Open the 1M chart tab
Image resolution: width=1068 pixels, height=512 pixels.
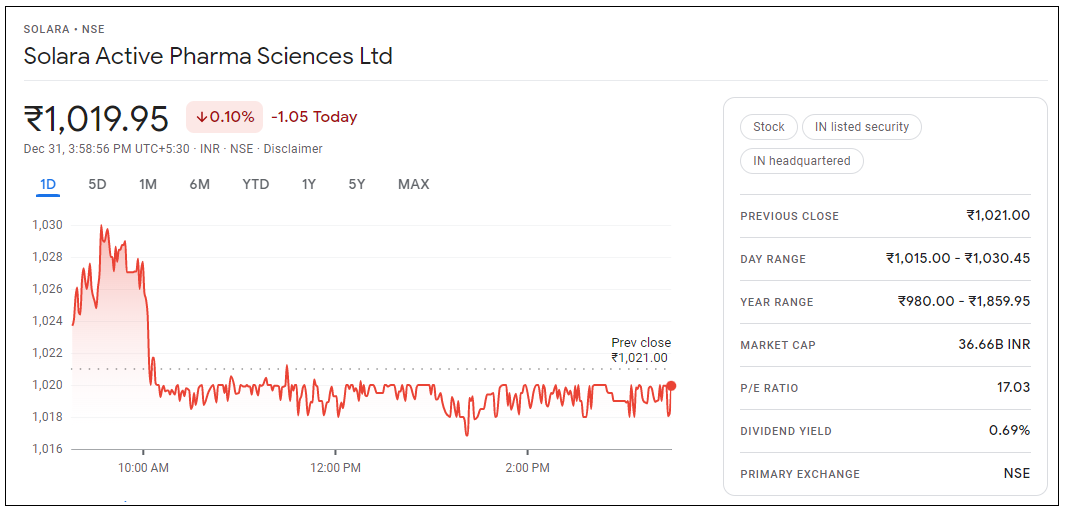coord(148,185)
